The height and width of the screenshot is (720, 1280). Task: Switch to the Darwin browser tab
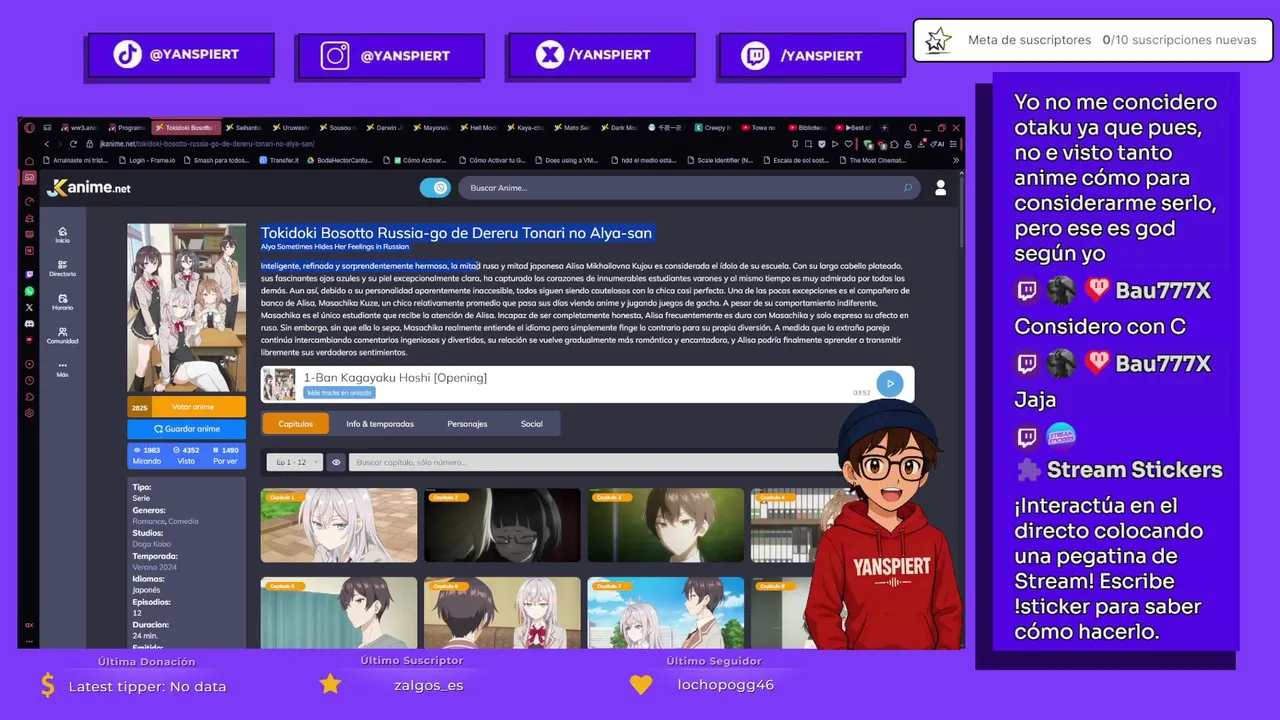tap(383, 128)
